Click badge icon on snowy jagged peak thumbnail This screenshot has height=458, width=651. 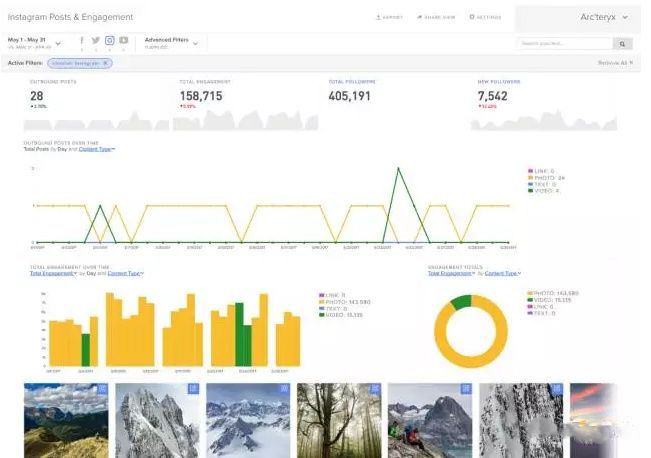(193, 389)
